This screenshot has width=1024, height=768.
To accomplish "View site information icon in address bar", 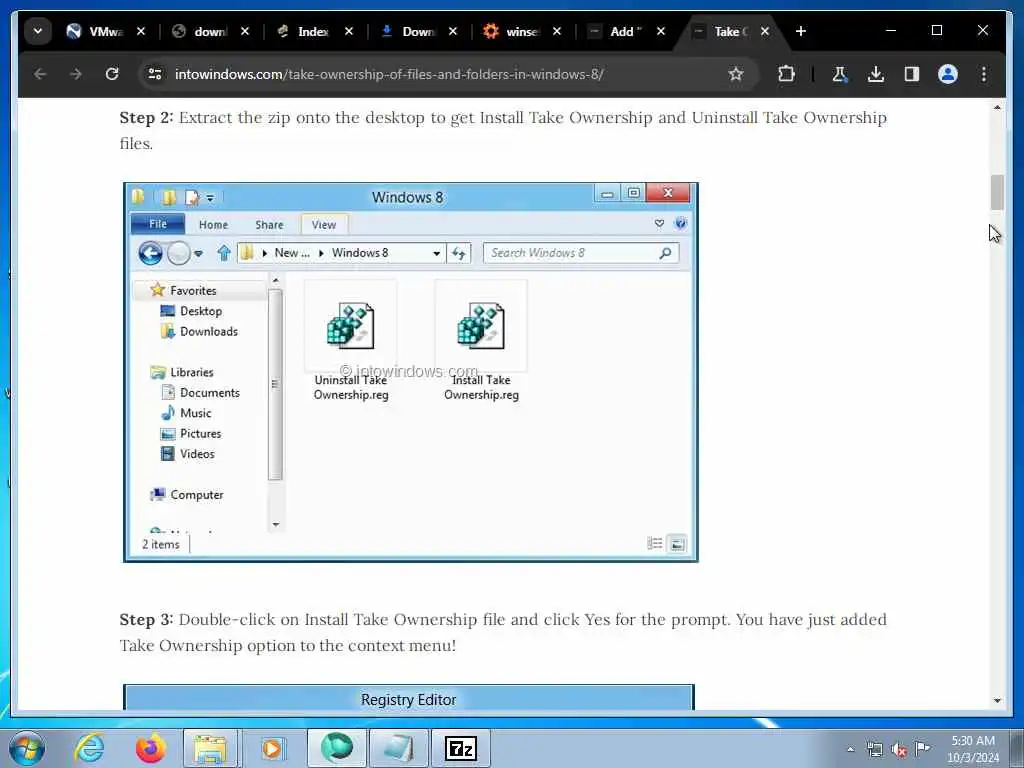I will (155, 74).
